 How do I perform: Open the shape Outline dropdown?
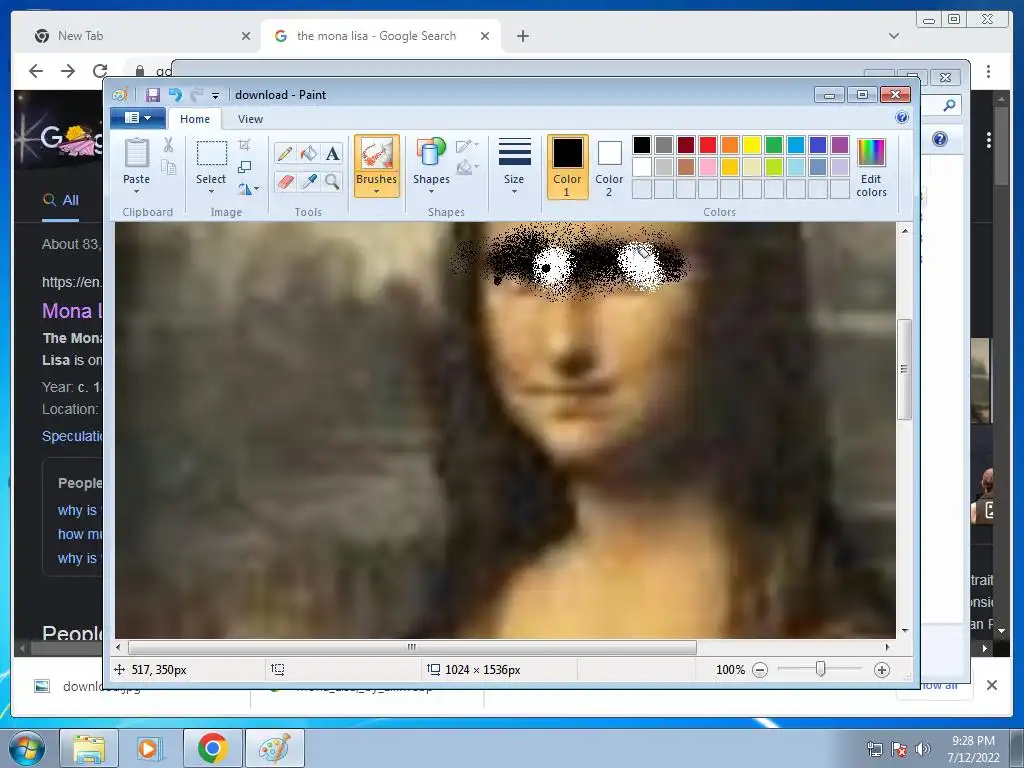[x=468, y=145]
